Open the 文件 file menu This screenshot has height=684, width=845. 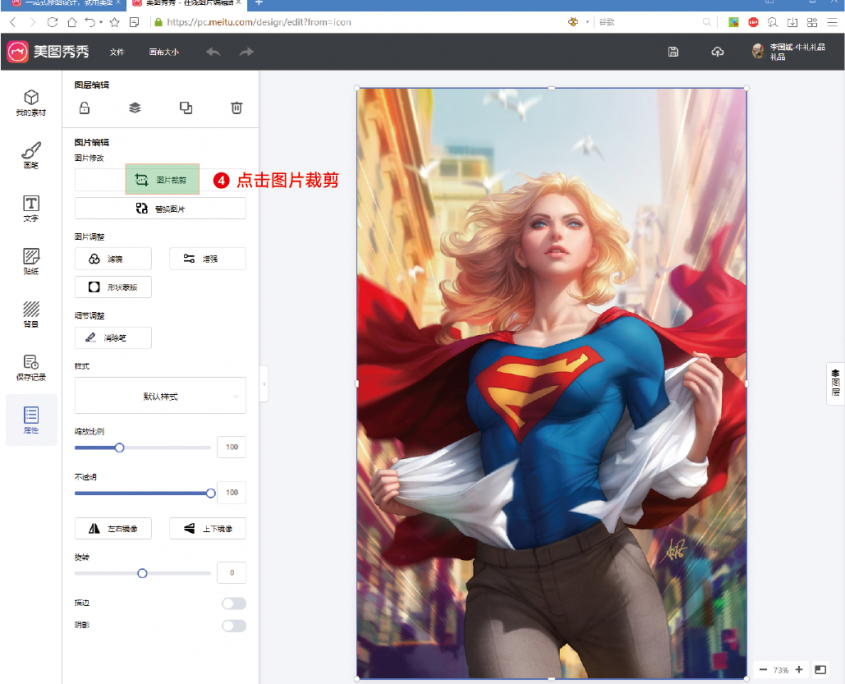click(117, 52)
